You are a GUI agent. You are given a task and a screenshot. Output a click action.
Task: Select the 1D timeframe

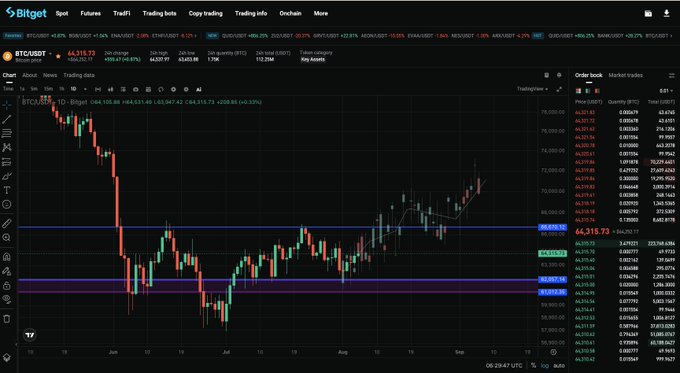coord(73,89)
